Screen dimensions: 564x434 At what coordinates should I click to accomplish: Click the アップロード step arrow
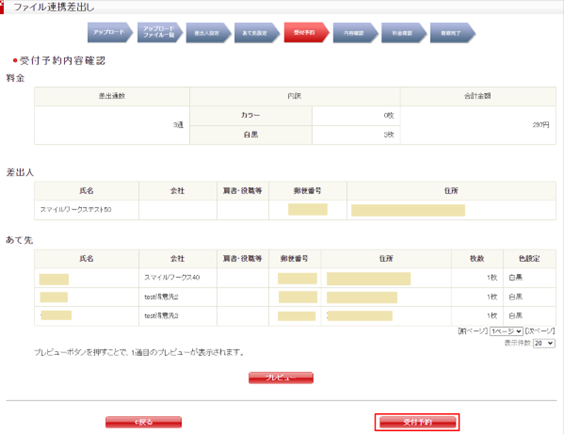(x=110, y=33)
